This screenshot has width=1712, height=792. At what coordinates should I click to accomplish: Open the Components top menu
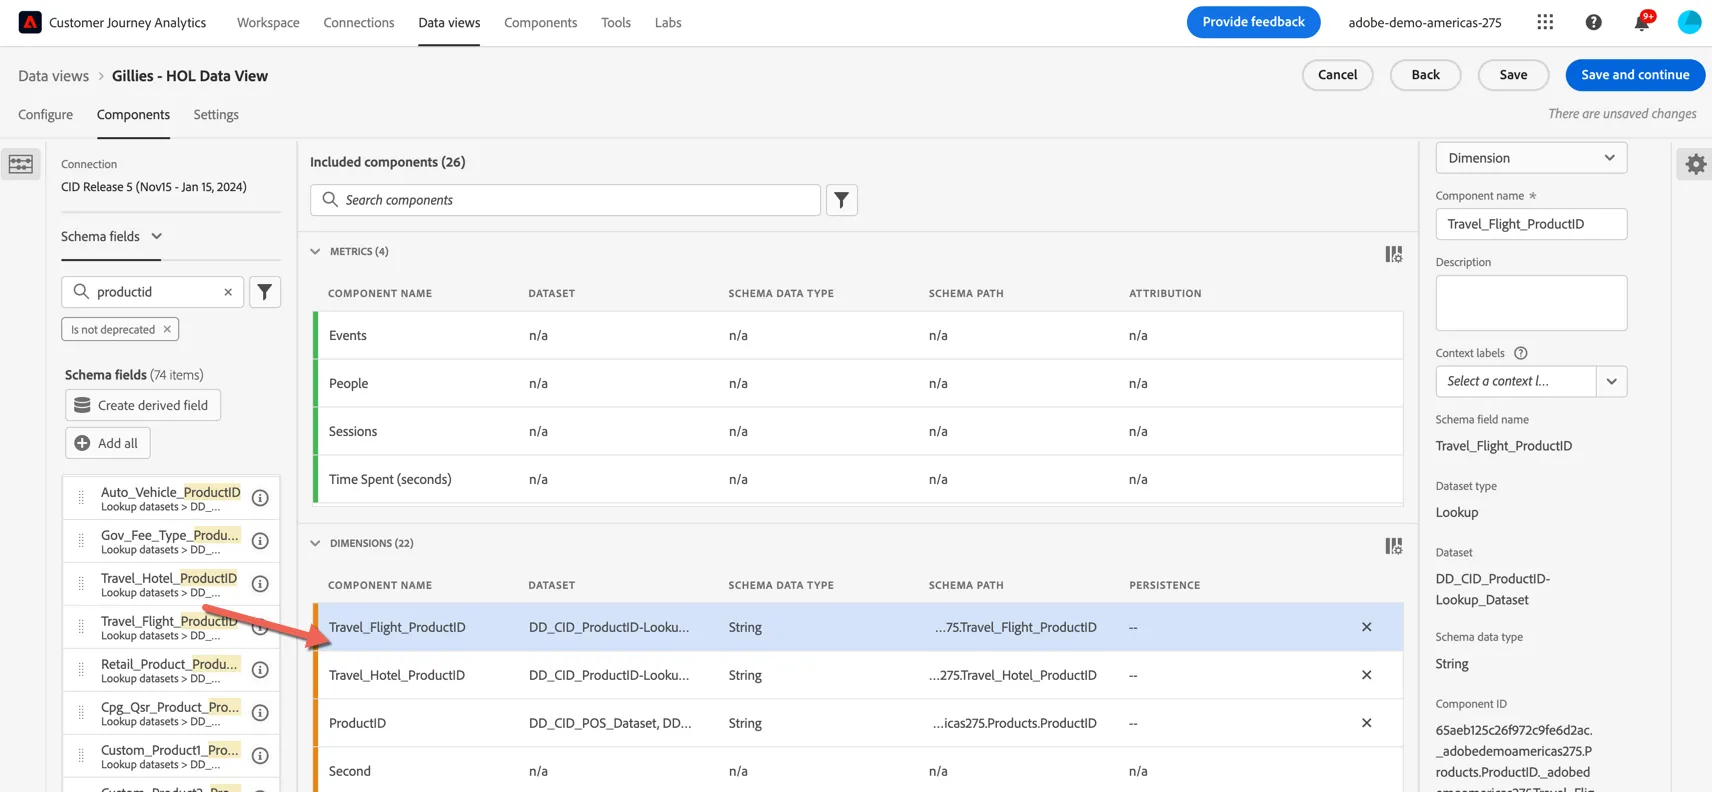(x=541, y=22)
